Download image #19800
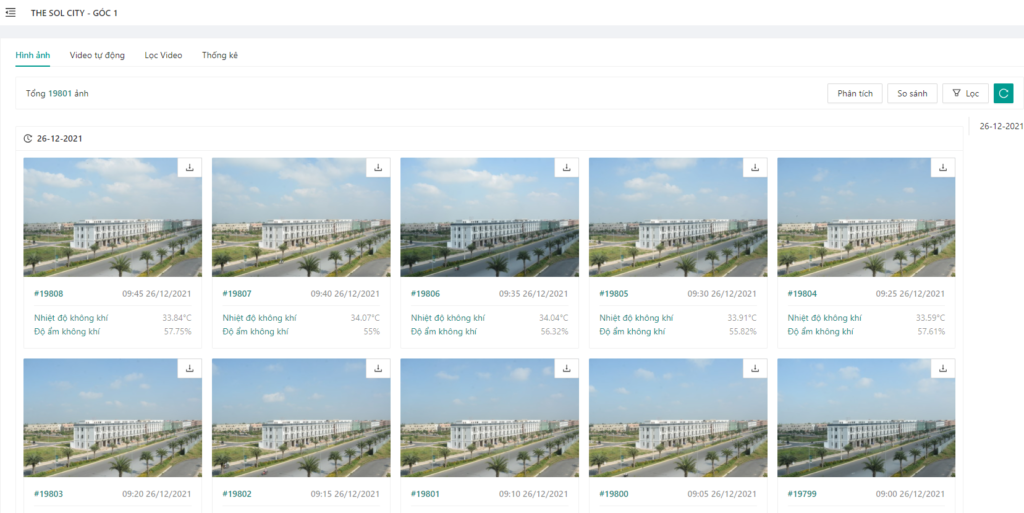 point(755,368)
